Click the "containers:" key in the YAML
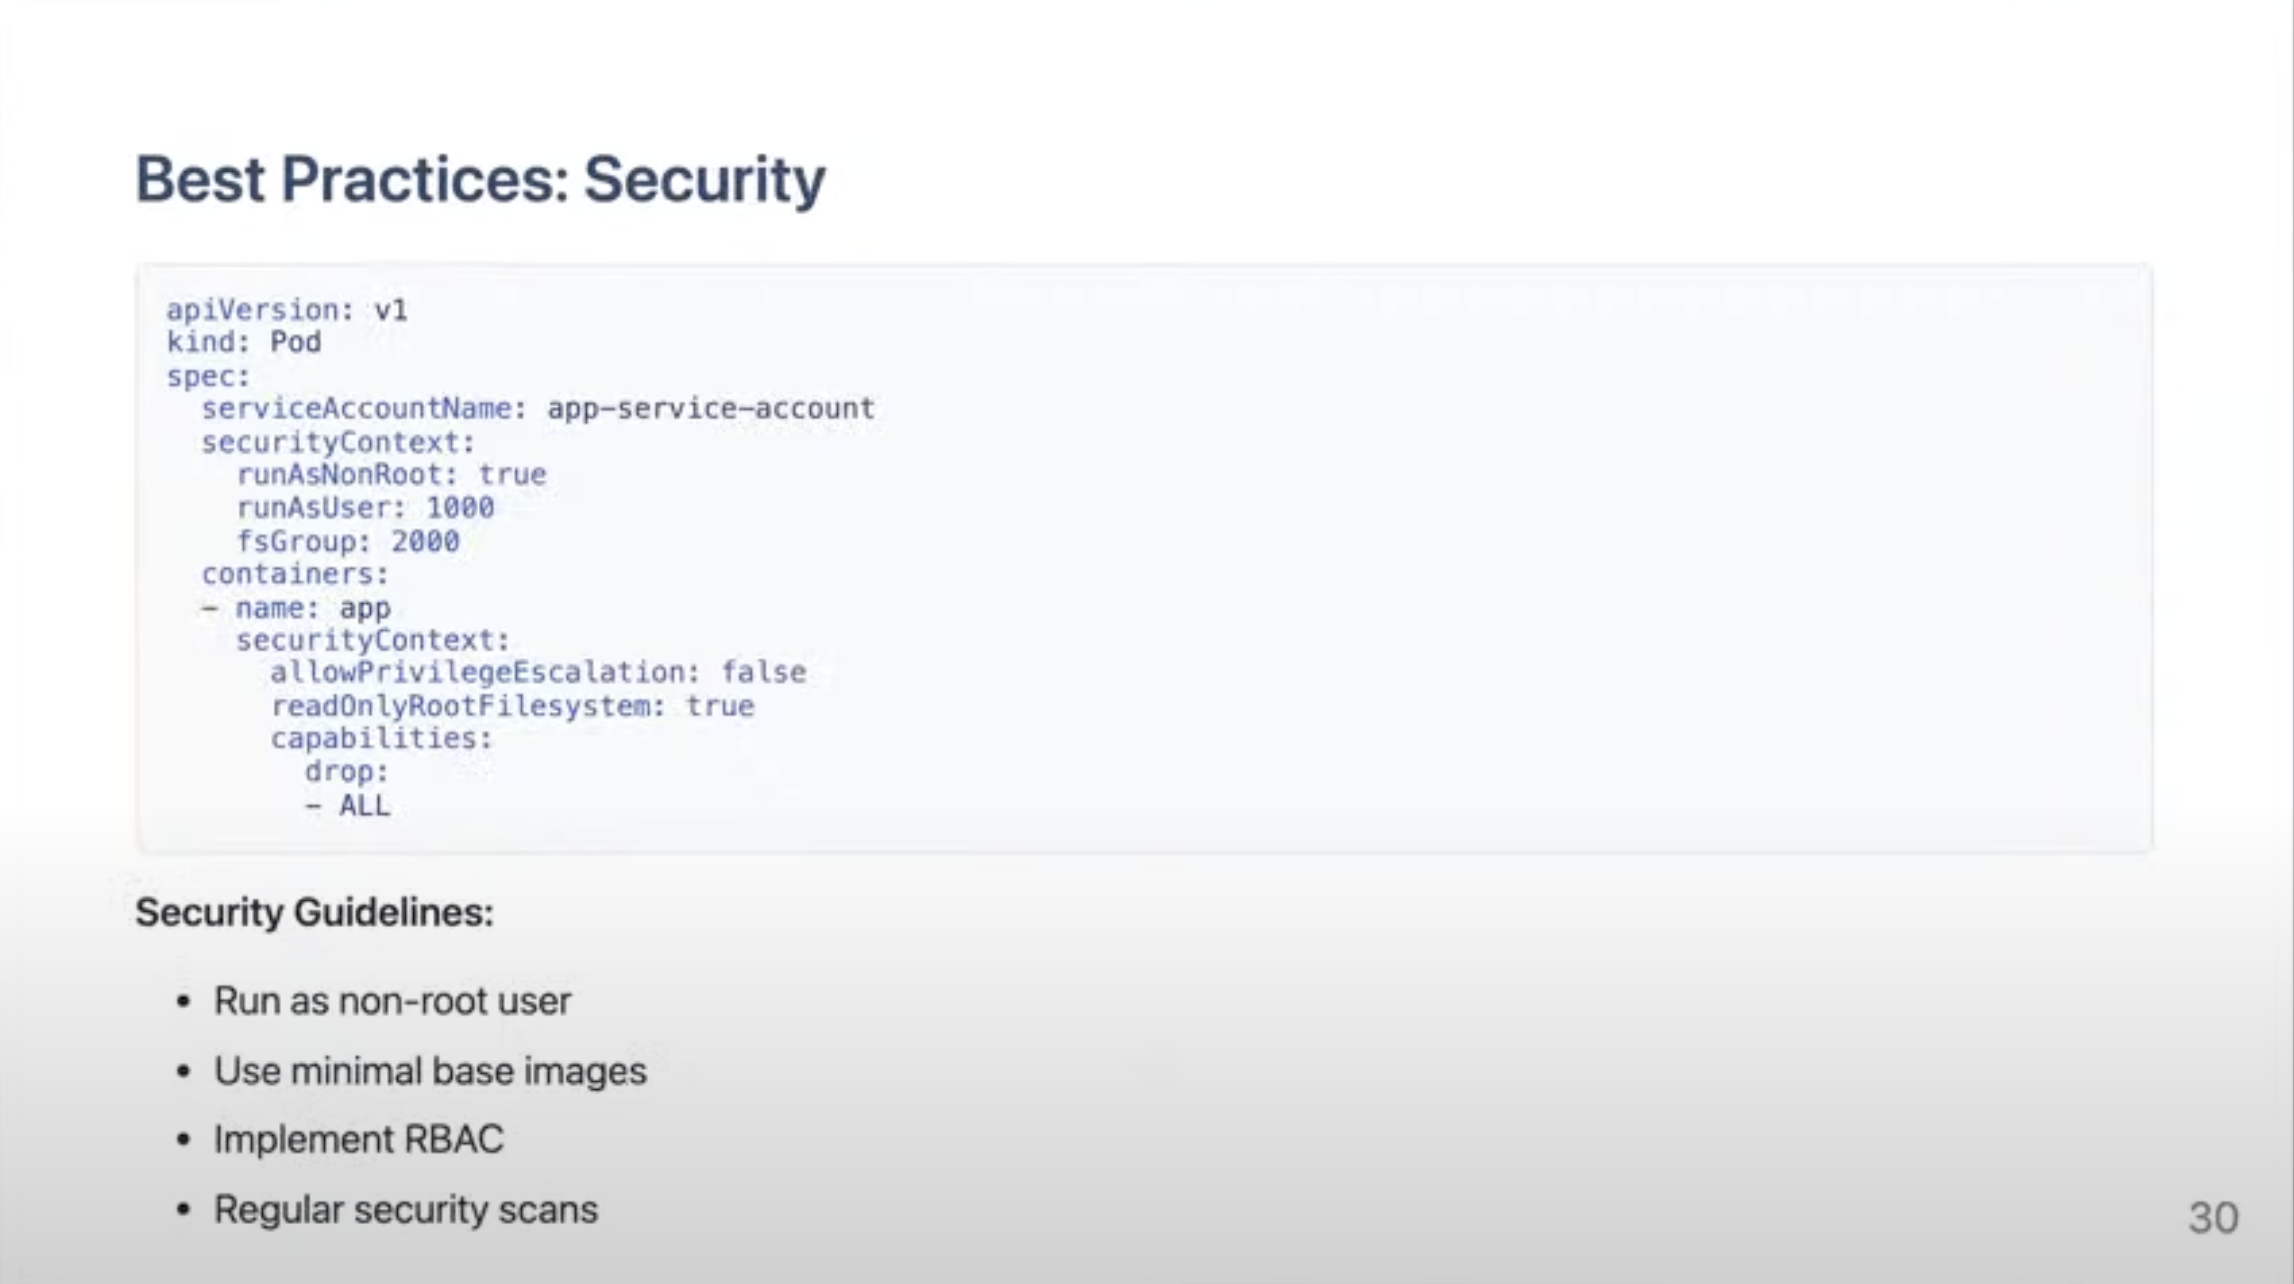Image resolution: width=2294 pixels, height=1284 pixels. point(295,574)
